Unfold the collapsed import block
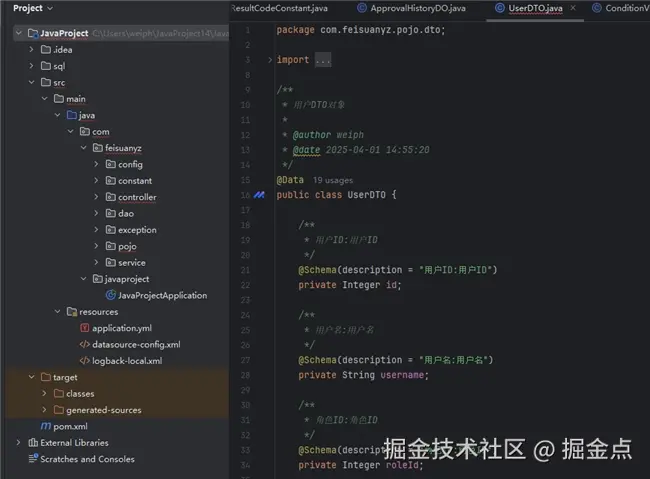Viewport: 650px width, 479px height. click(270, 60)
